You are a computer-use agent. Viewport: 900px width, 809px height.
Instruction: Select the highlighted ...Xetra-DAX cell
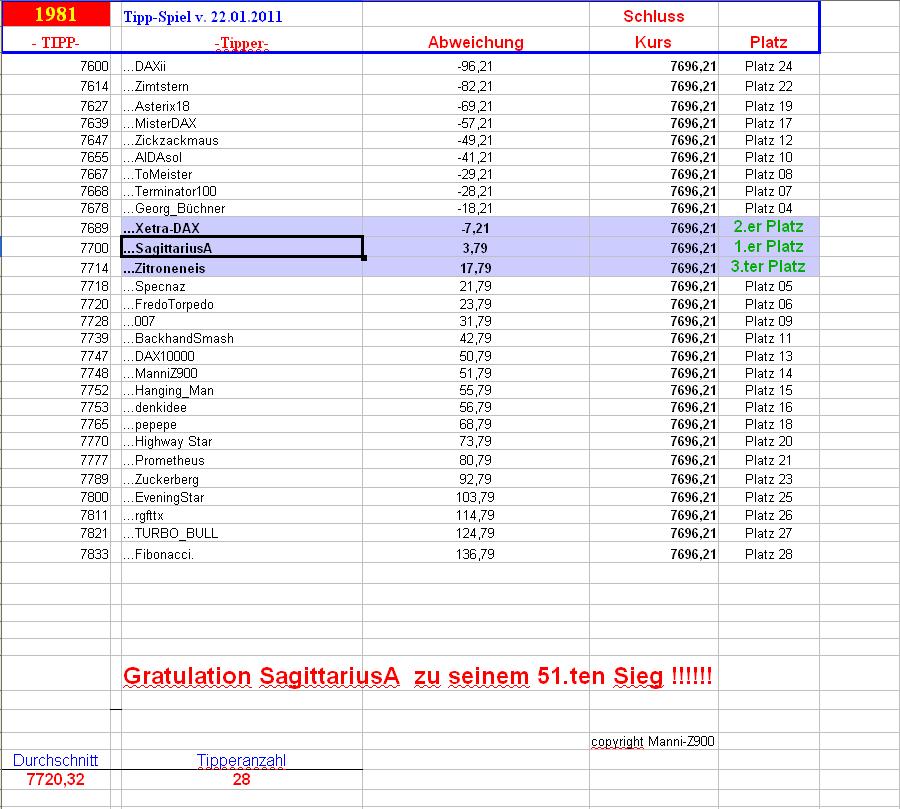click(242, 228)
